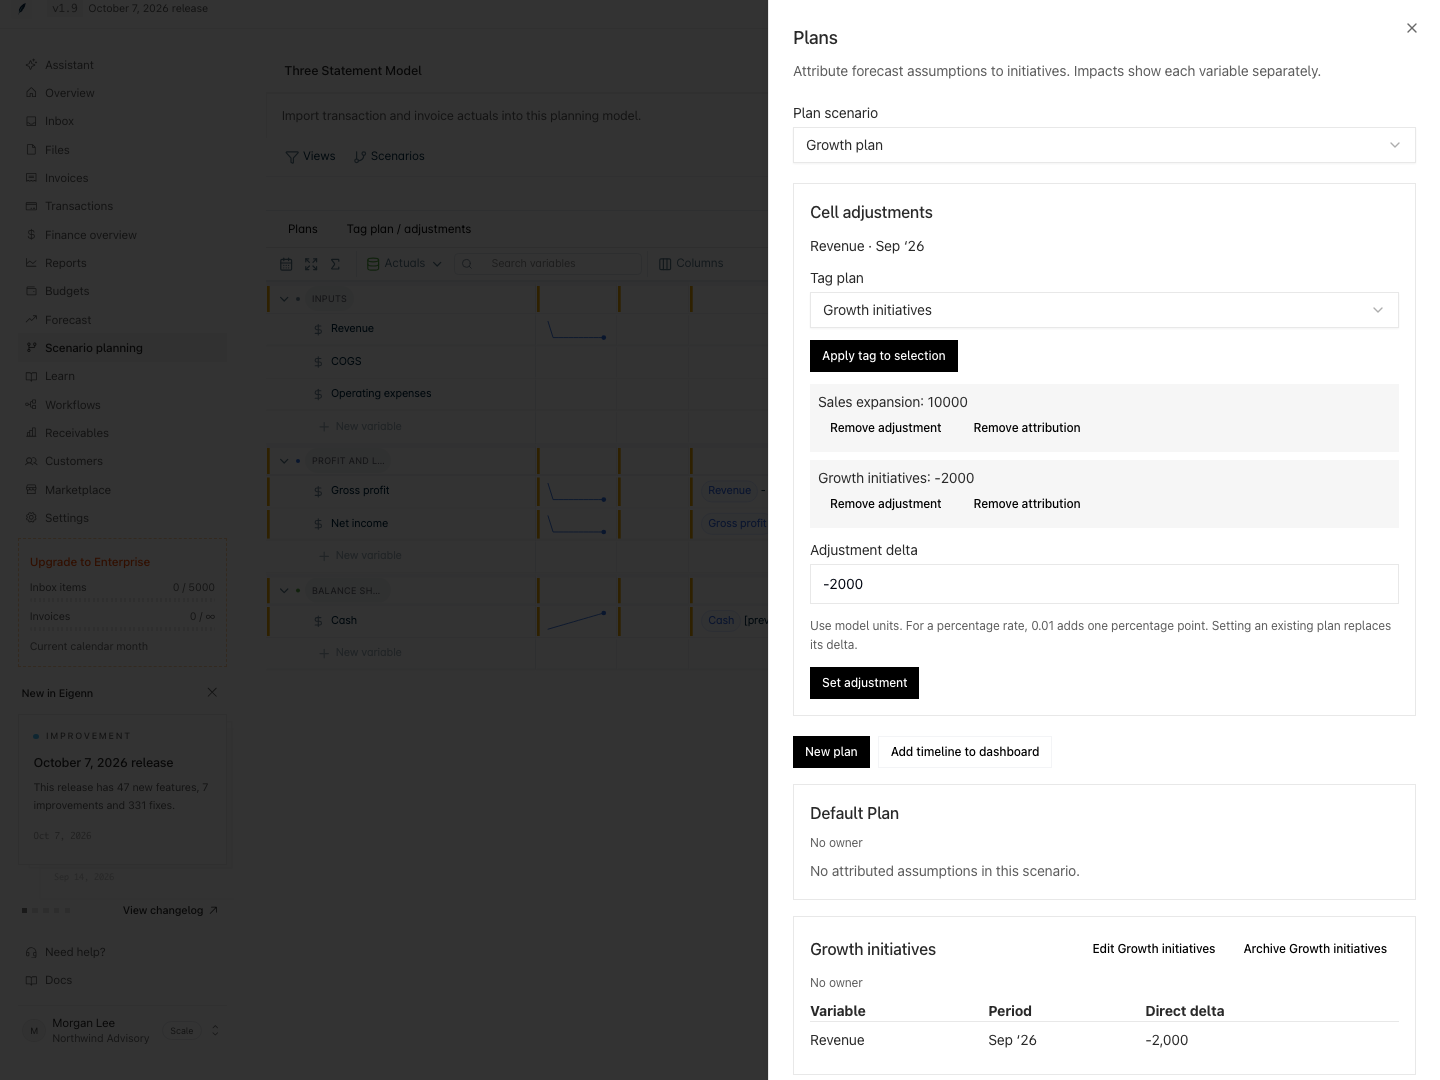Add timeline to dashboard

pos(965,752)
